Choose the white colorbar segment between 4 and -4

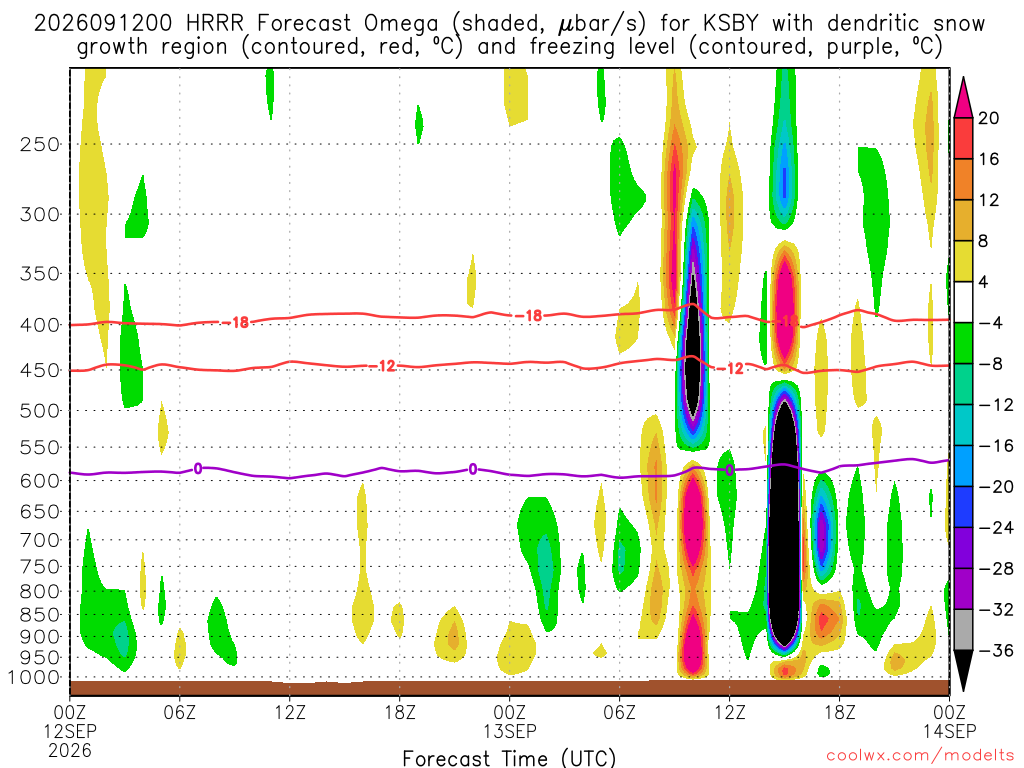963,302
